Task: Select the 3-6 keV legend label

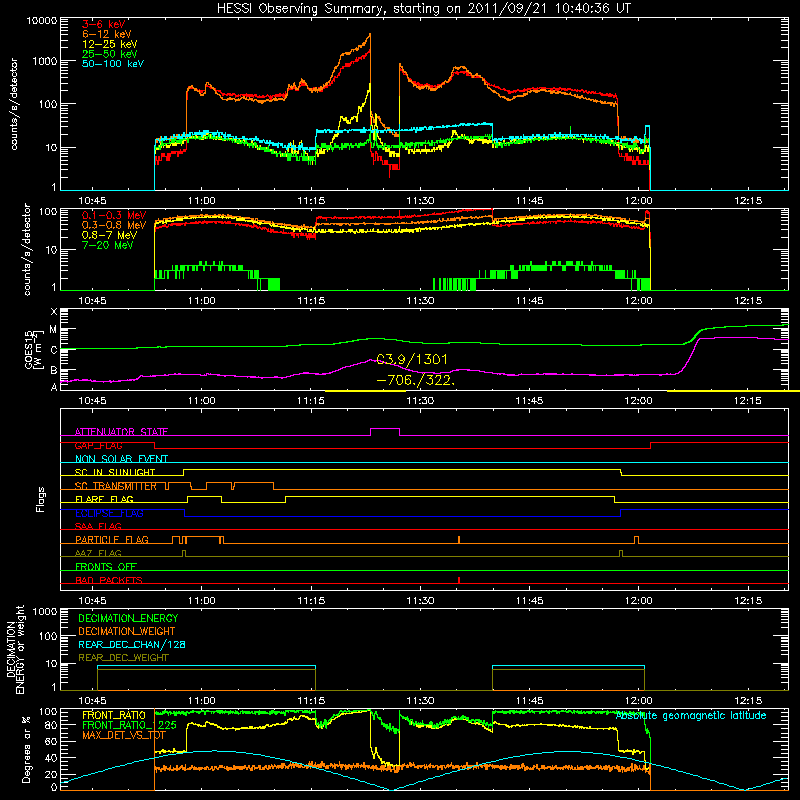Action: coord(104,24)
